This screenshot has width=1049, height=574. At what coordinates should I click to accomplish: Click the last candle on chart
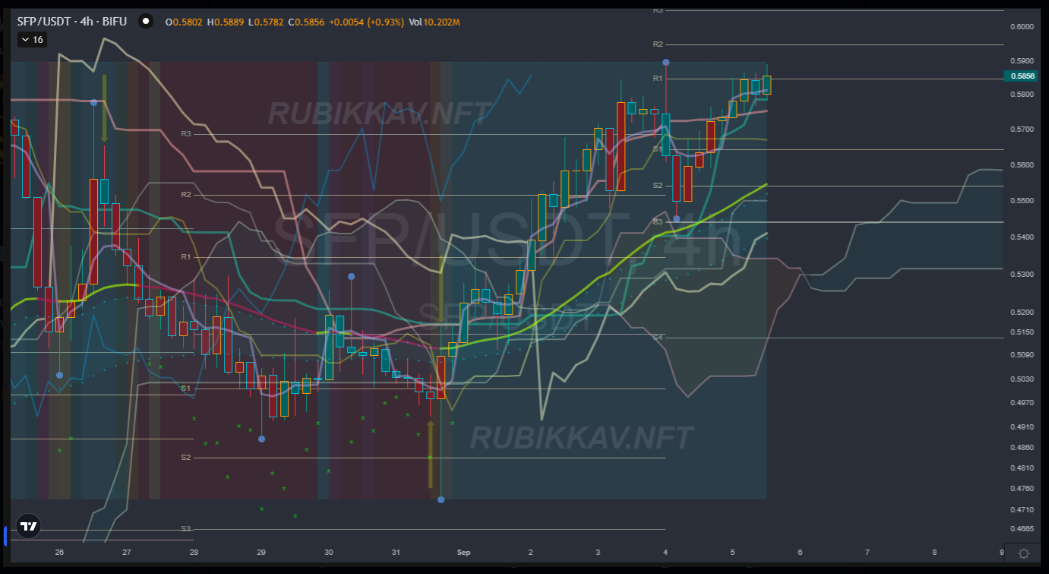[767, 84]
